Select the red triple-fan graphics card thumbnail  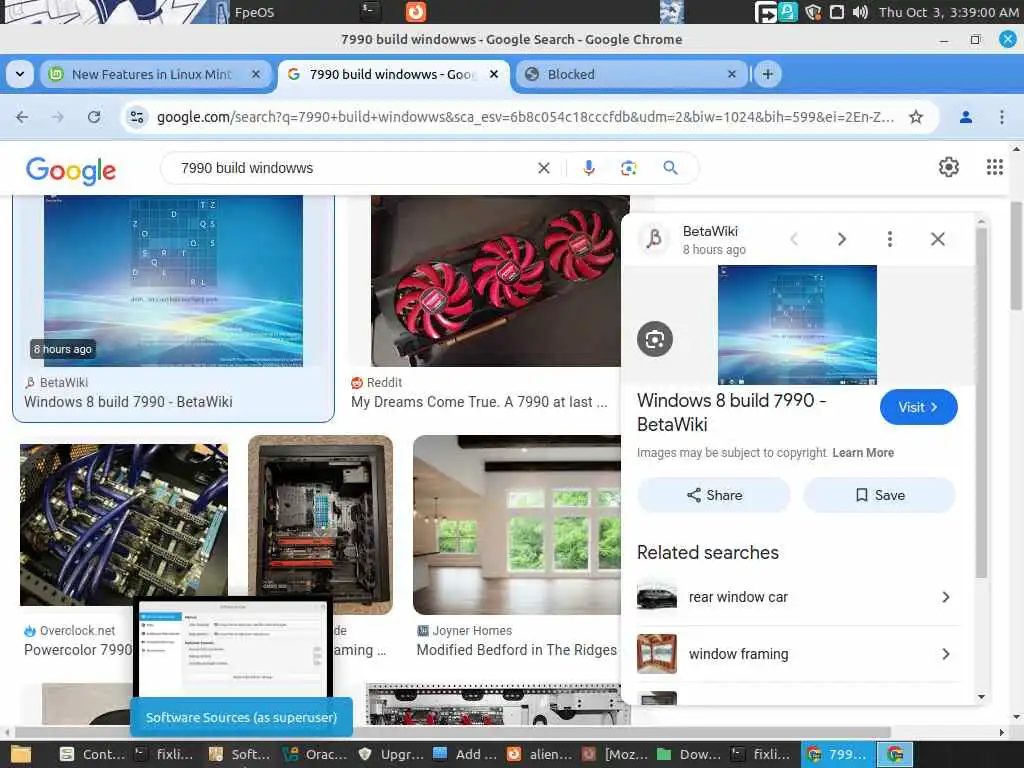[x=496, y=281]
